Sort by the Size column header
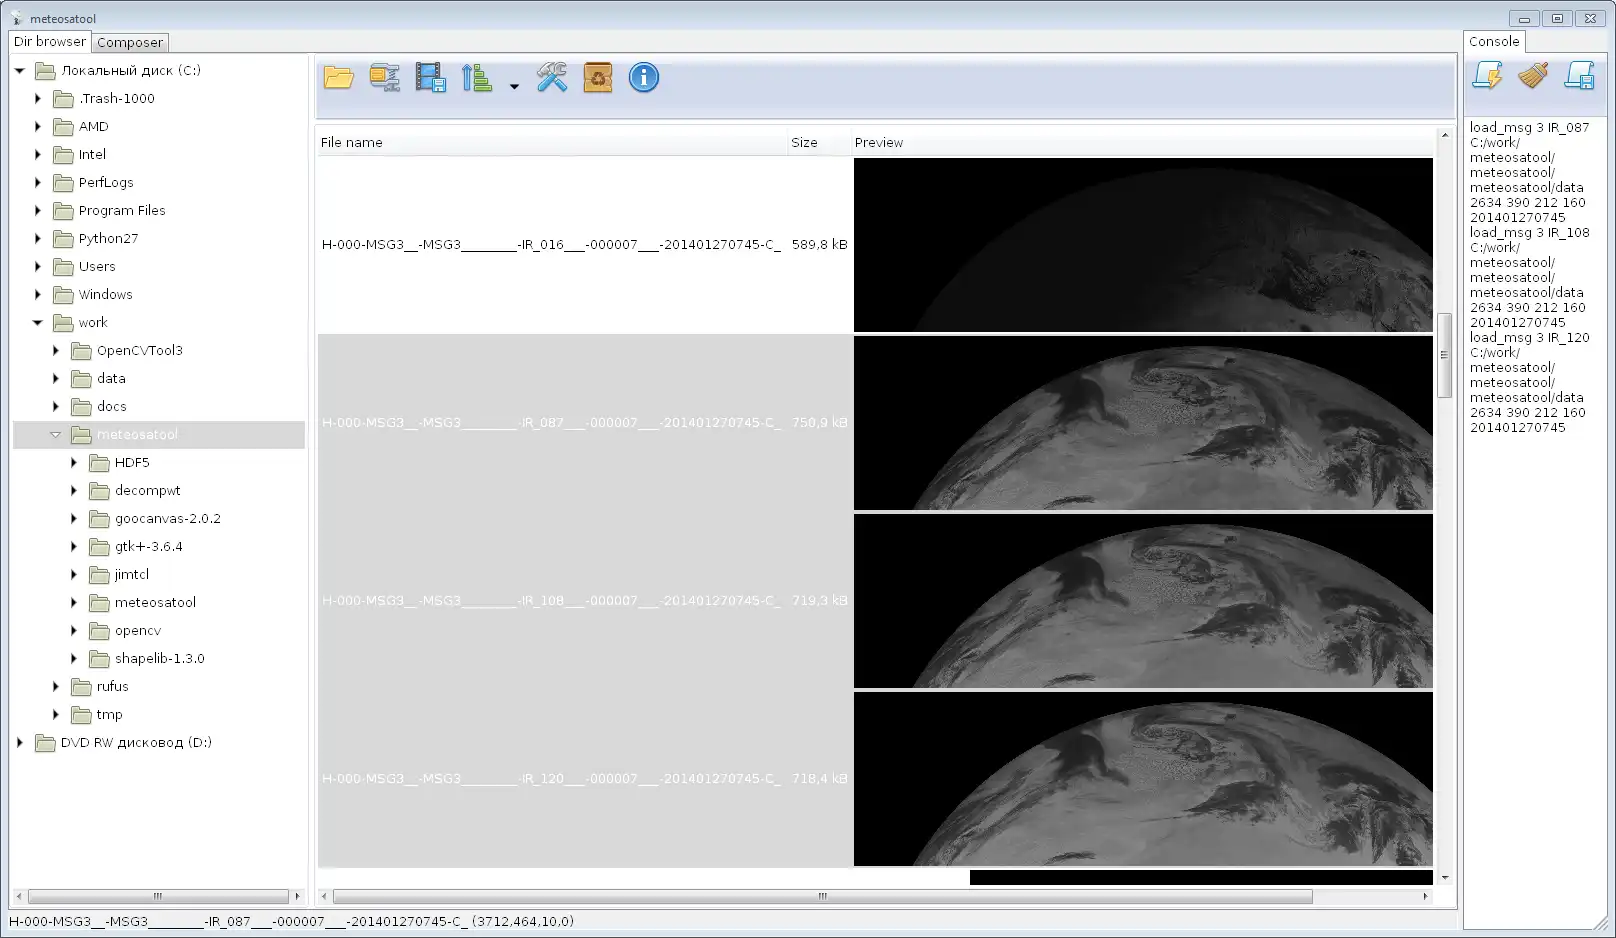Image resolution: width=1616 pixels, height=938 pixels. pos(805,143)
